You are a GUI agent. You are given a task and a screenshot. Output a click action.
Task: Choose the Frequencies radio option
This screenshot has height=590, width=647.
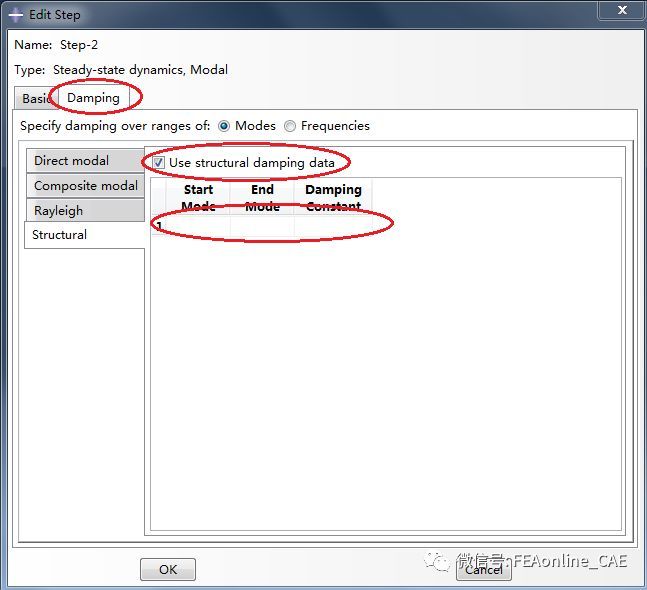[x=290, y=126]
